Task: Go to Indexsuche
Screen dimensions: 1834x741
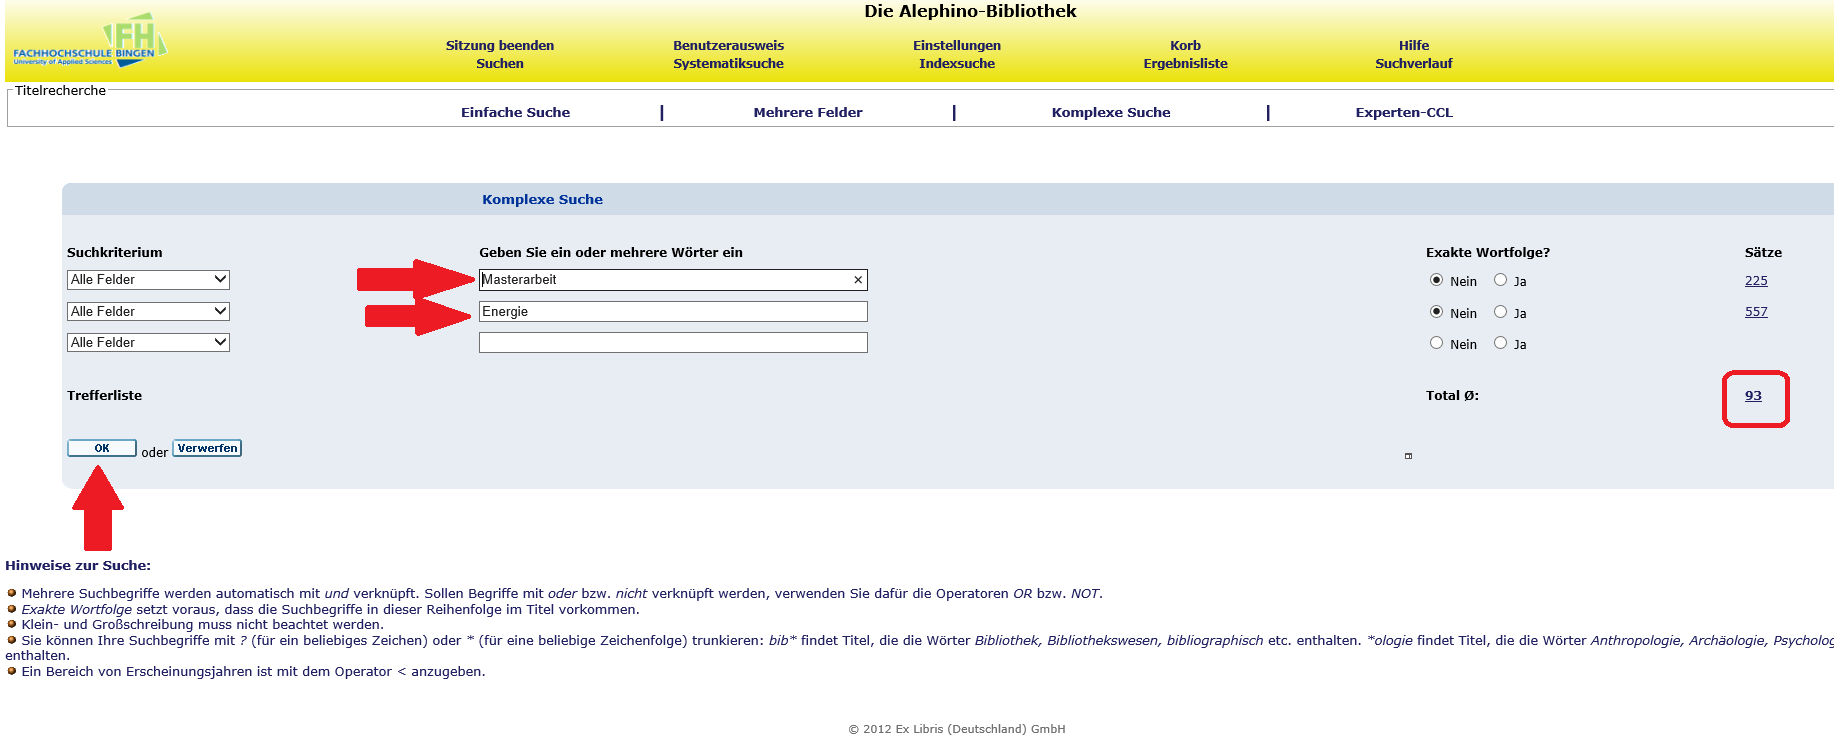Action: tap(957, 64)
